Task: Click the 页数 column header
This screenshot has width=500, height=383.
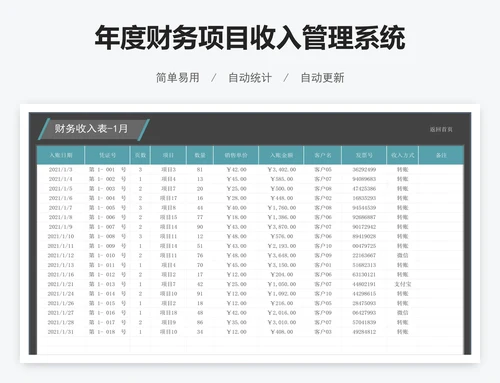Action: [x=140, y=155]
